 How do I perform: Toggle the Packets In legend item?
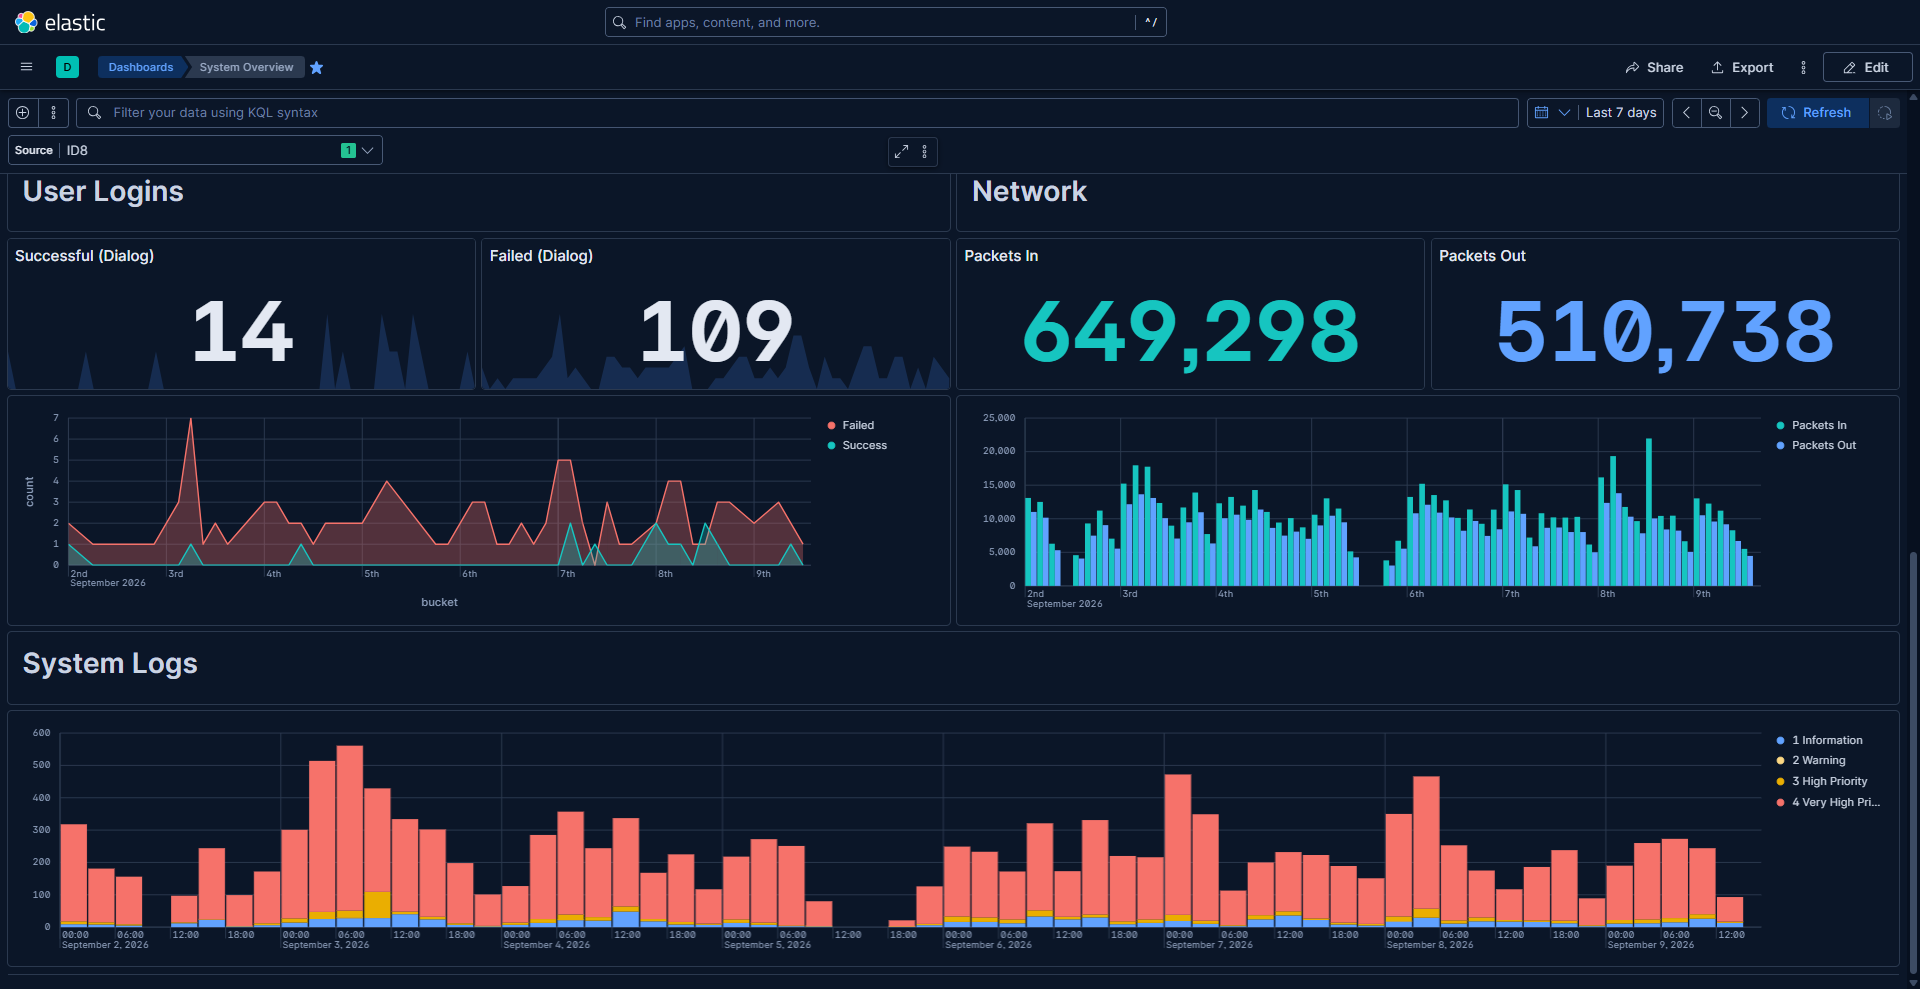[x=1818, y=425]
